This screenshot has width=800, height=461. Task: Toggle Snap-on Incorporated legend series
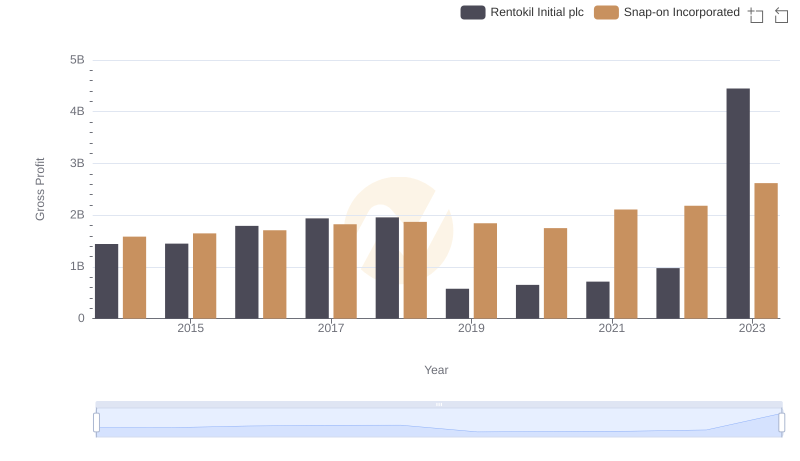pos(667,12)
